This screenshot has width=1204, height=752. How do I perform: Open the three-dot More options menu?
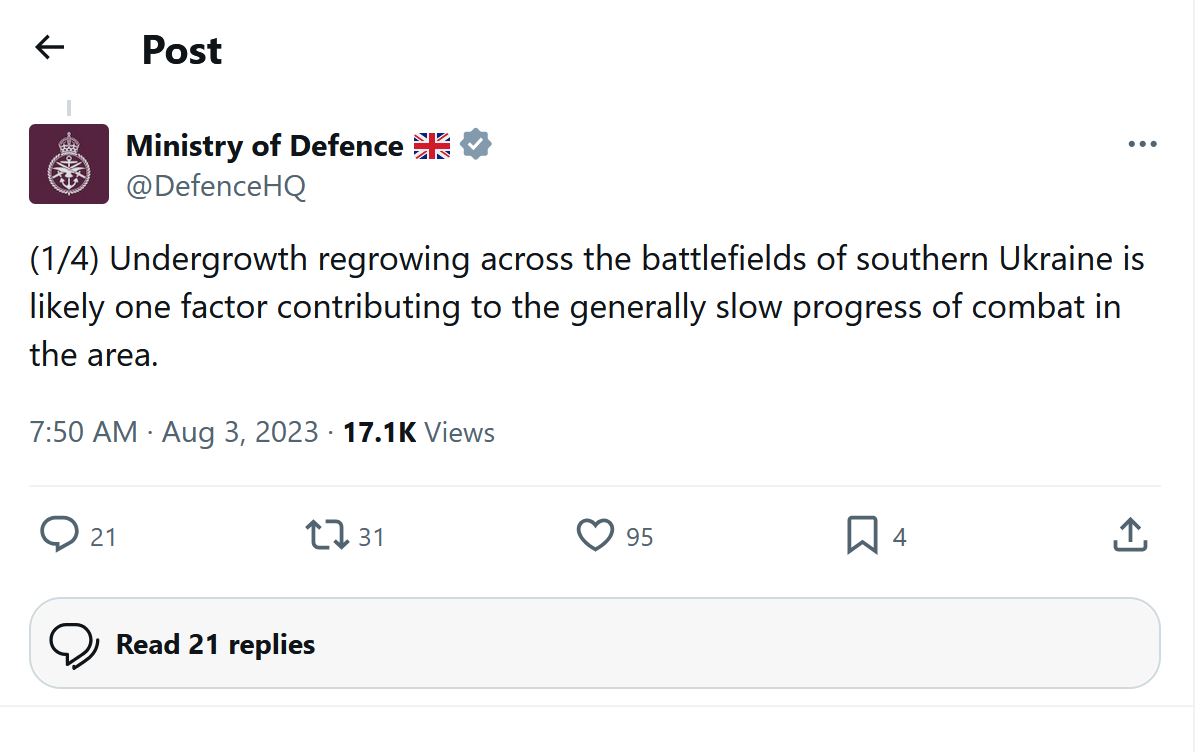[1141, 145]
